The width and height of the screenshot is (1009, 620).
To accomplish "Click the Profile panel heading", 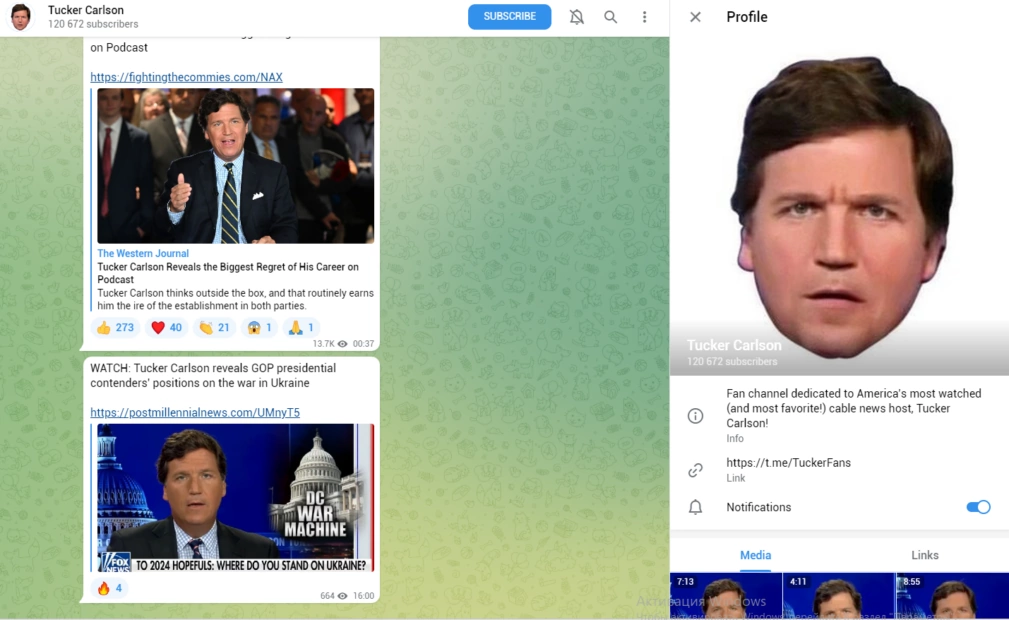I will (x=746, y=17).
